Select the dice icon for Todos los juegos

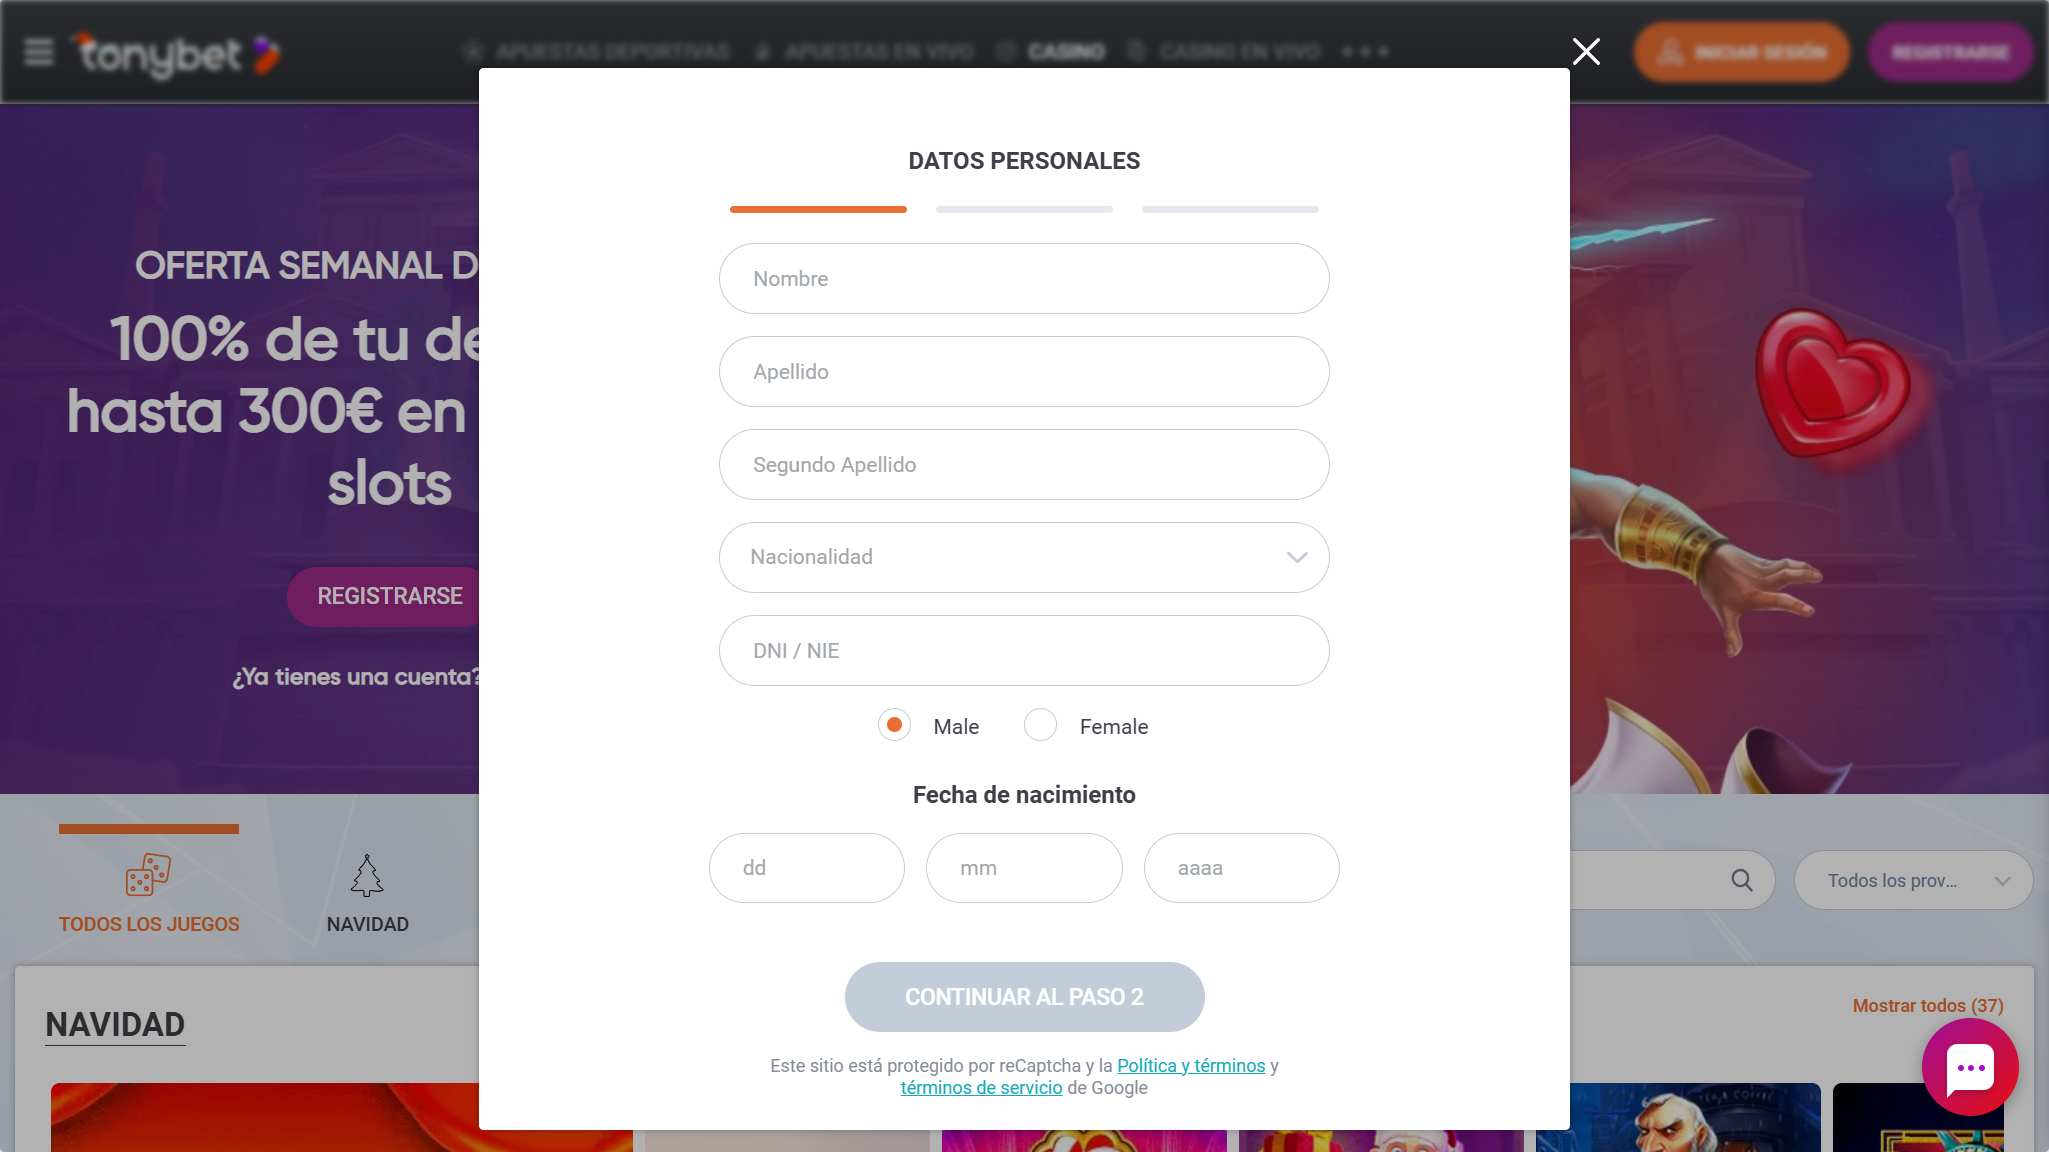coord(148,875)
